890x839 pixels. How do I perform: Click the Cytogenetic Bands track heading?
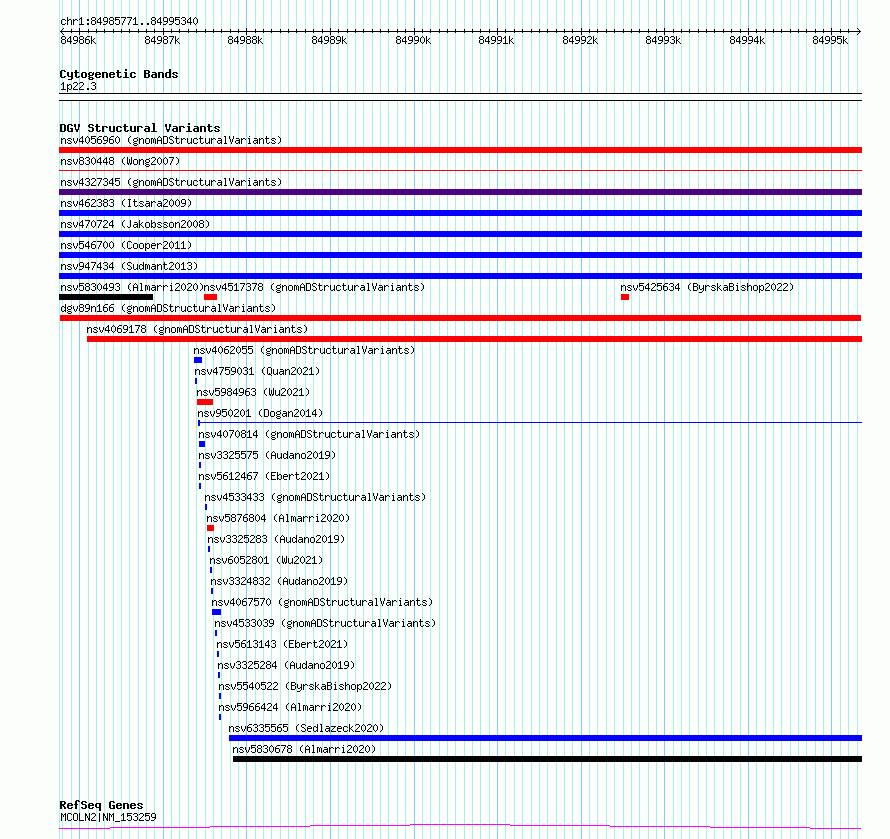coord(119,74)
